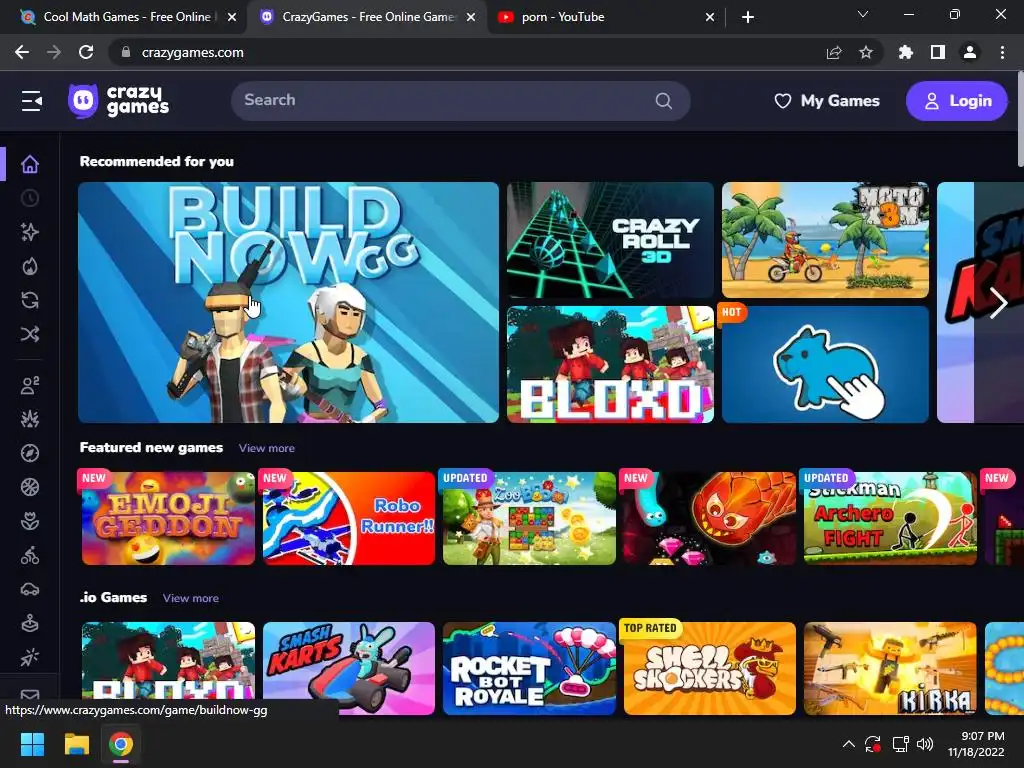Open the flower category sidebar icon
Viewport: 1024px width, 768px height.
coord(30,521)
